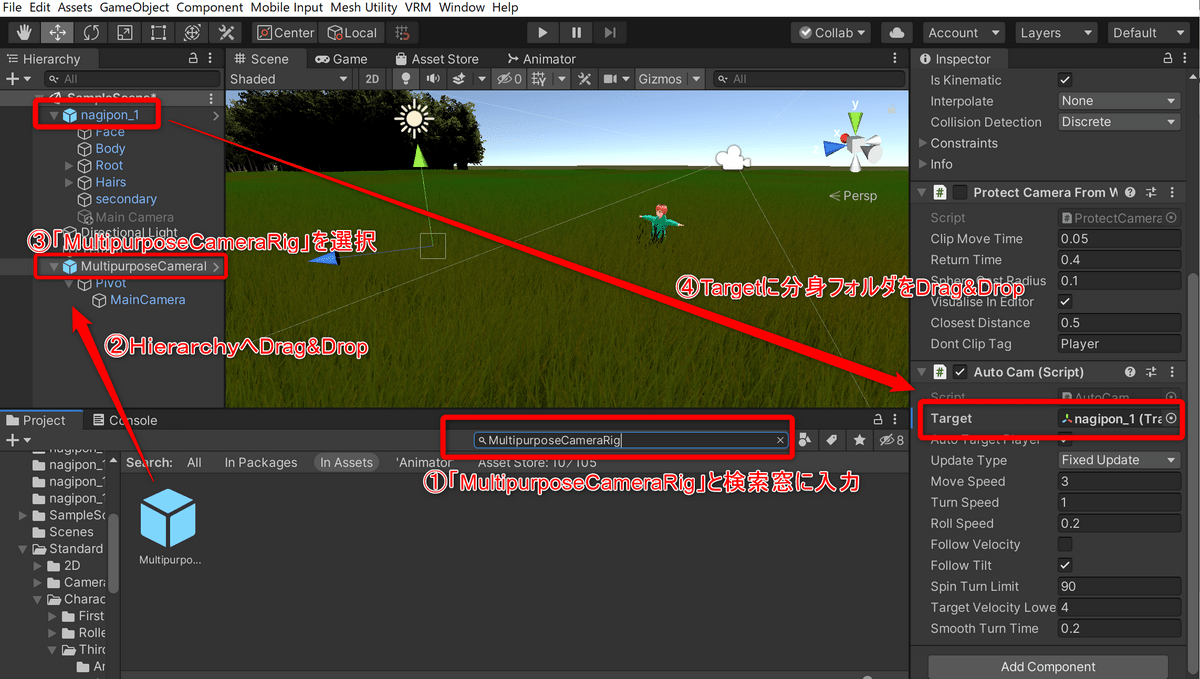Screen dimensions: 1200x679
Task: Click the Play button
Action: click(542, 33)
